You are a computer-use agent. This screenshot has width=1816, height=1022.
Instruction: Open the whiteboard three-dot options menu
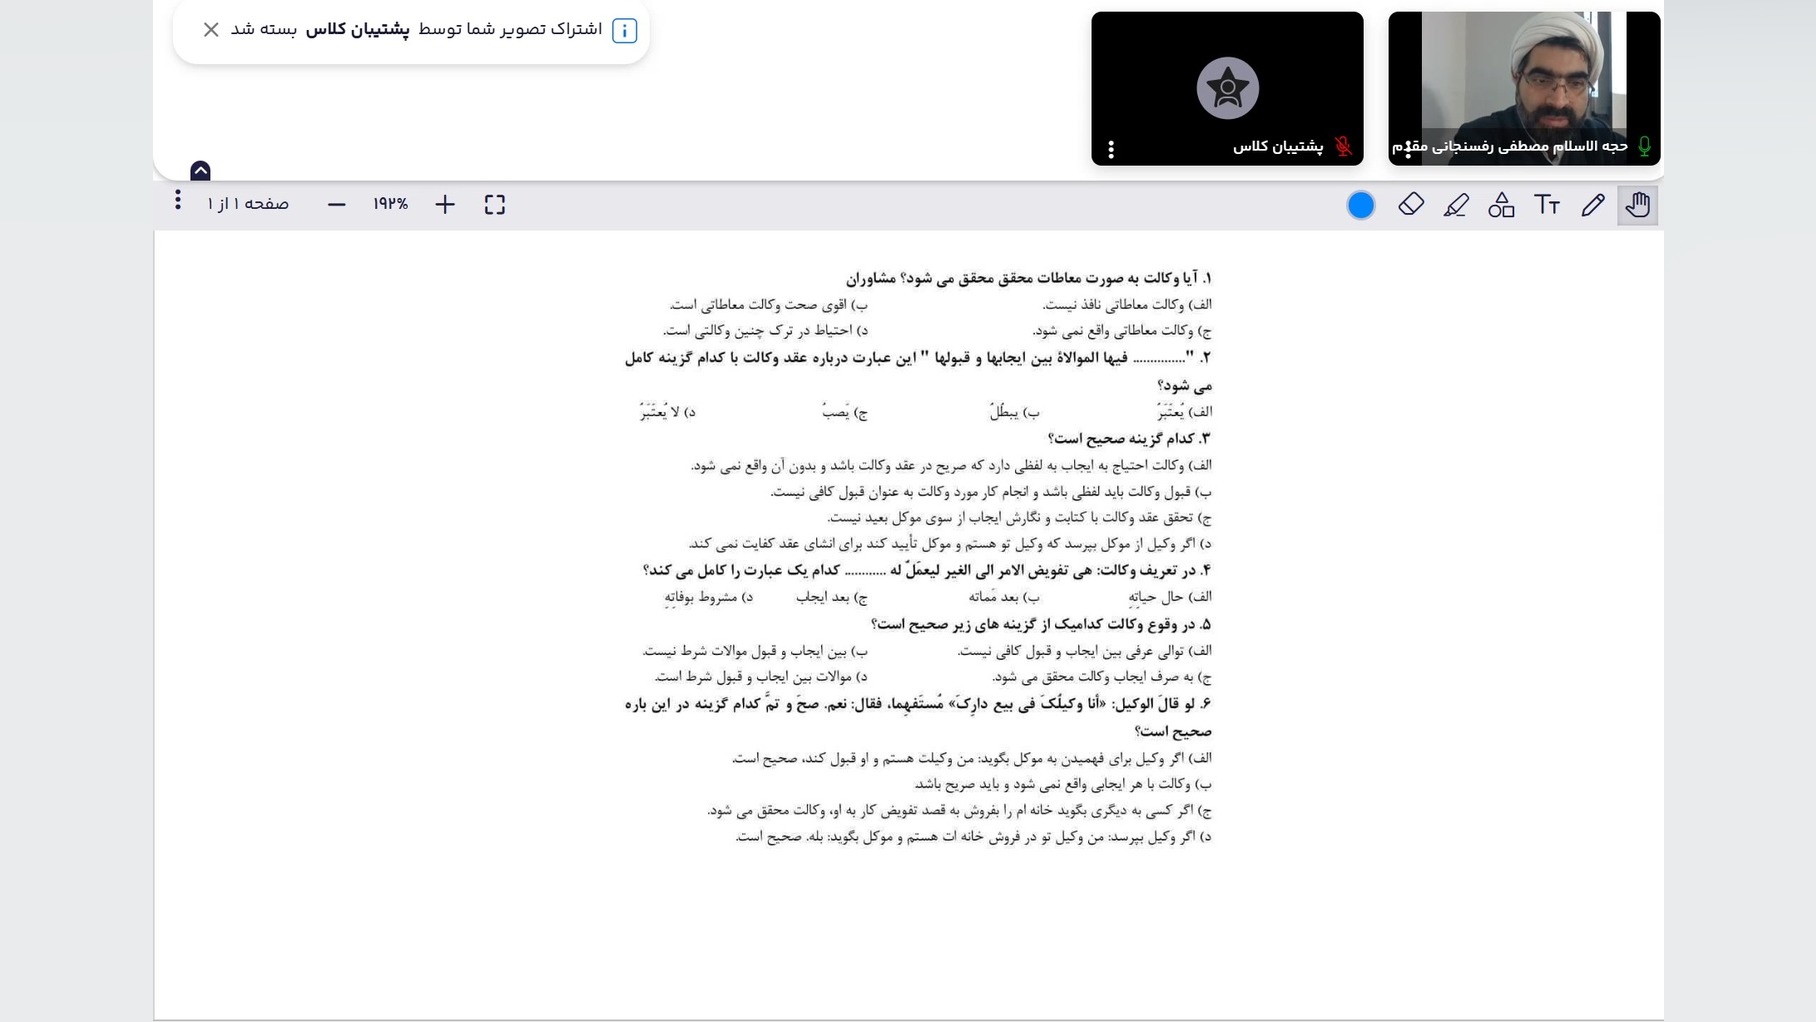click(x=178, y=200)
